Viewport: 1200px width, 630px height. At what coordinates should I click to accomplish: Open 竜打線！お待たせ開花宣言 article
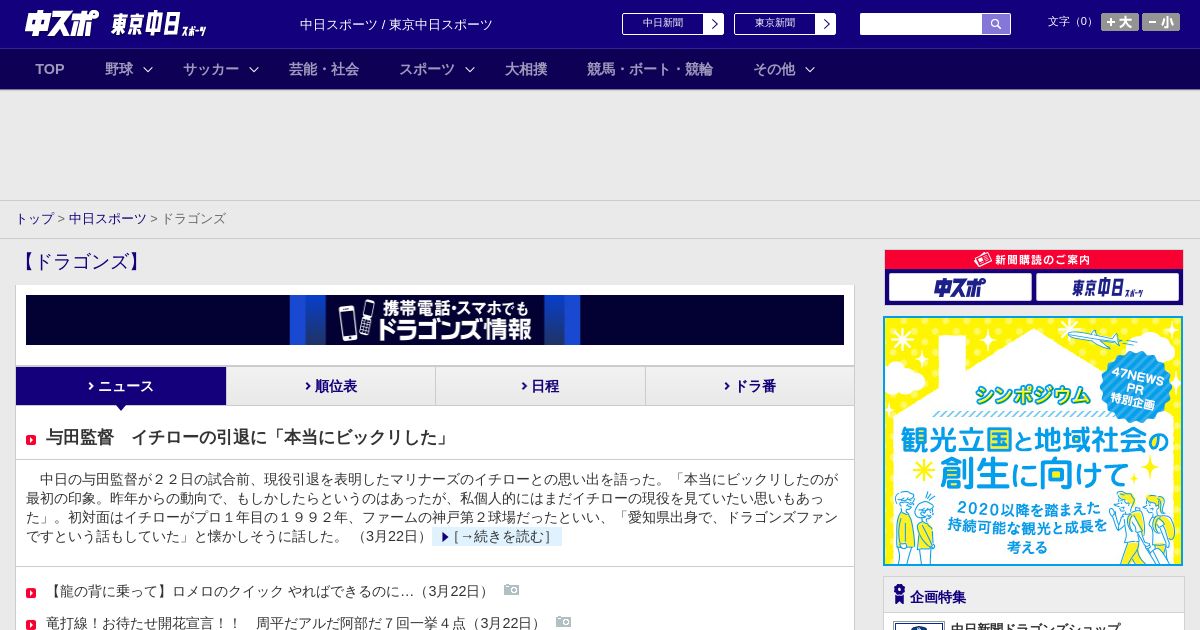point(296,623)
